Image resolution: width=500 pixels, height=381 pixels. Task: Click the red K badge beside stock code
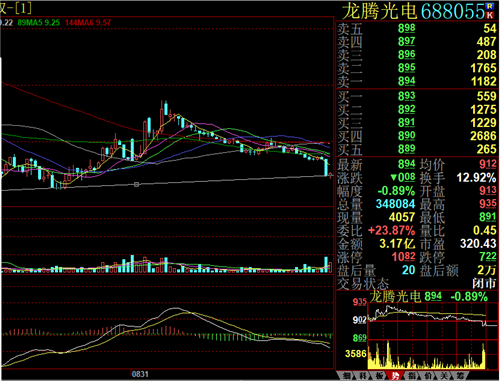coord(490,15)
